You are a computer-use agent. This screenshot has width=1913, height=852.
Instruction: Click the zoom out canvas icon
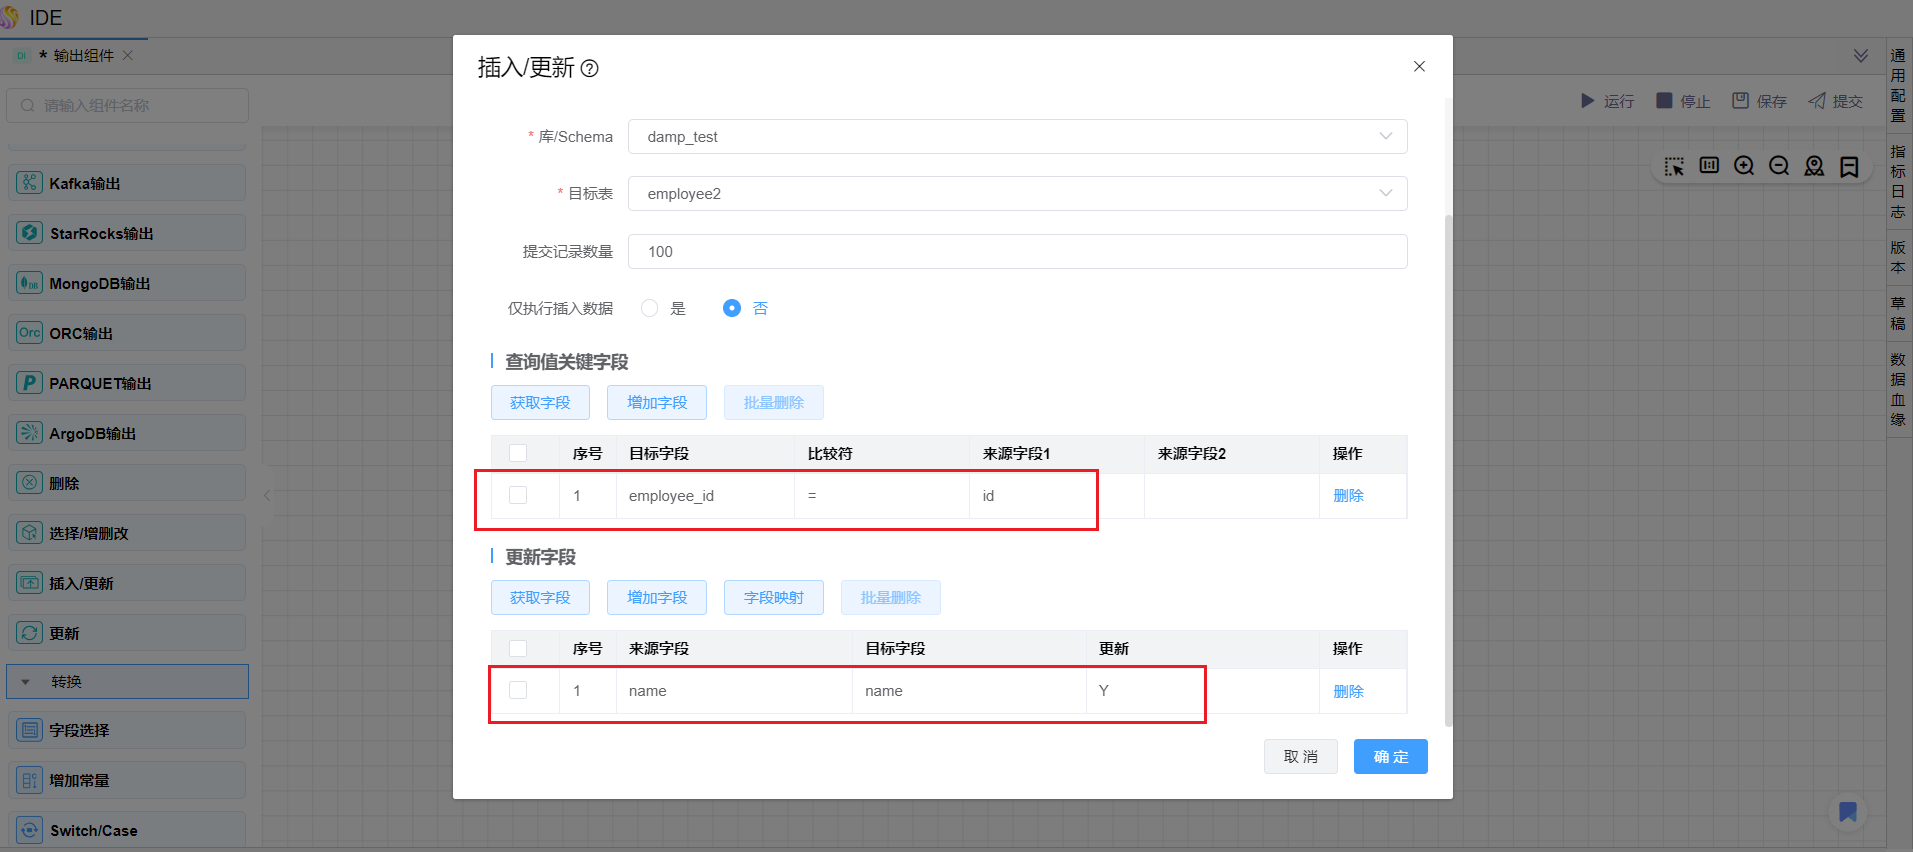[1779, 166]
